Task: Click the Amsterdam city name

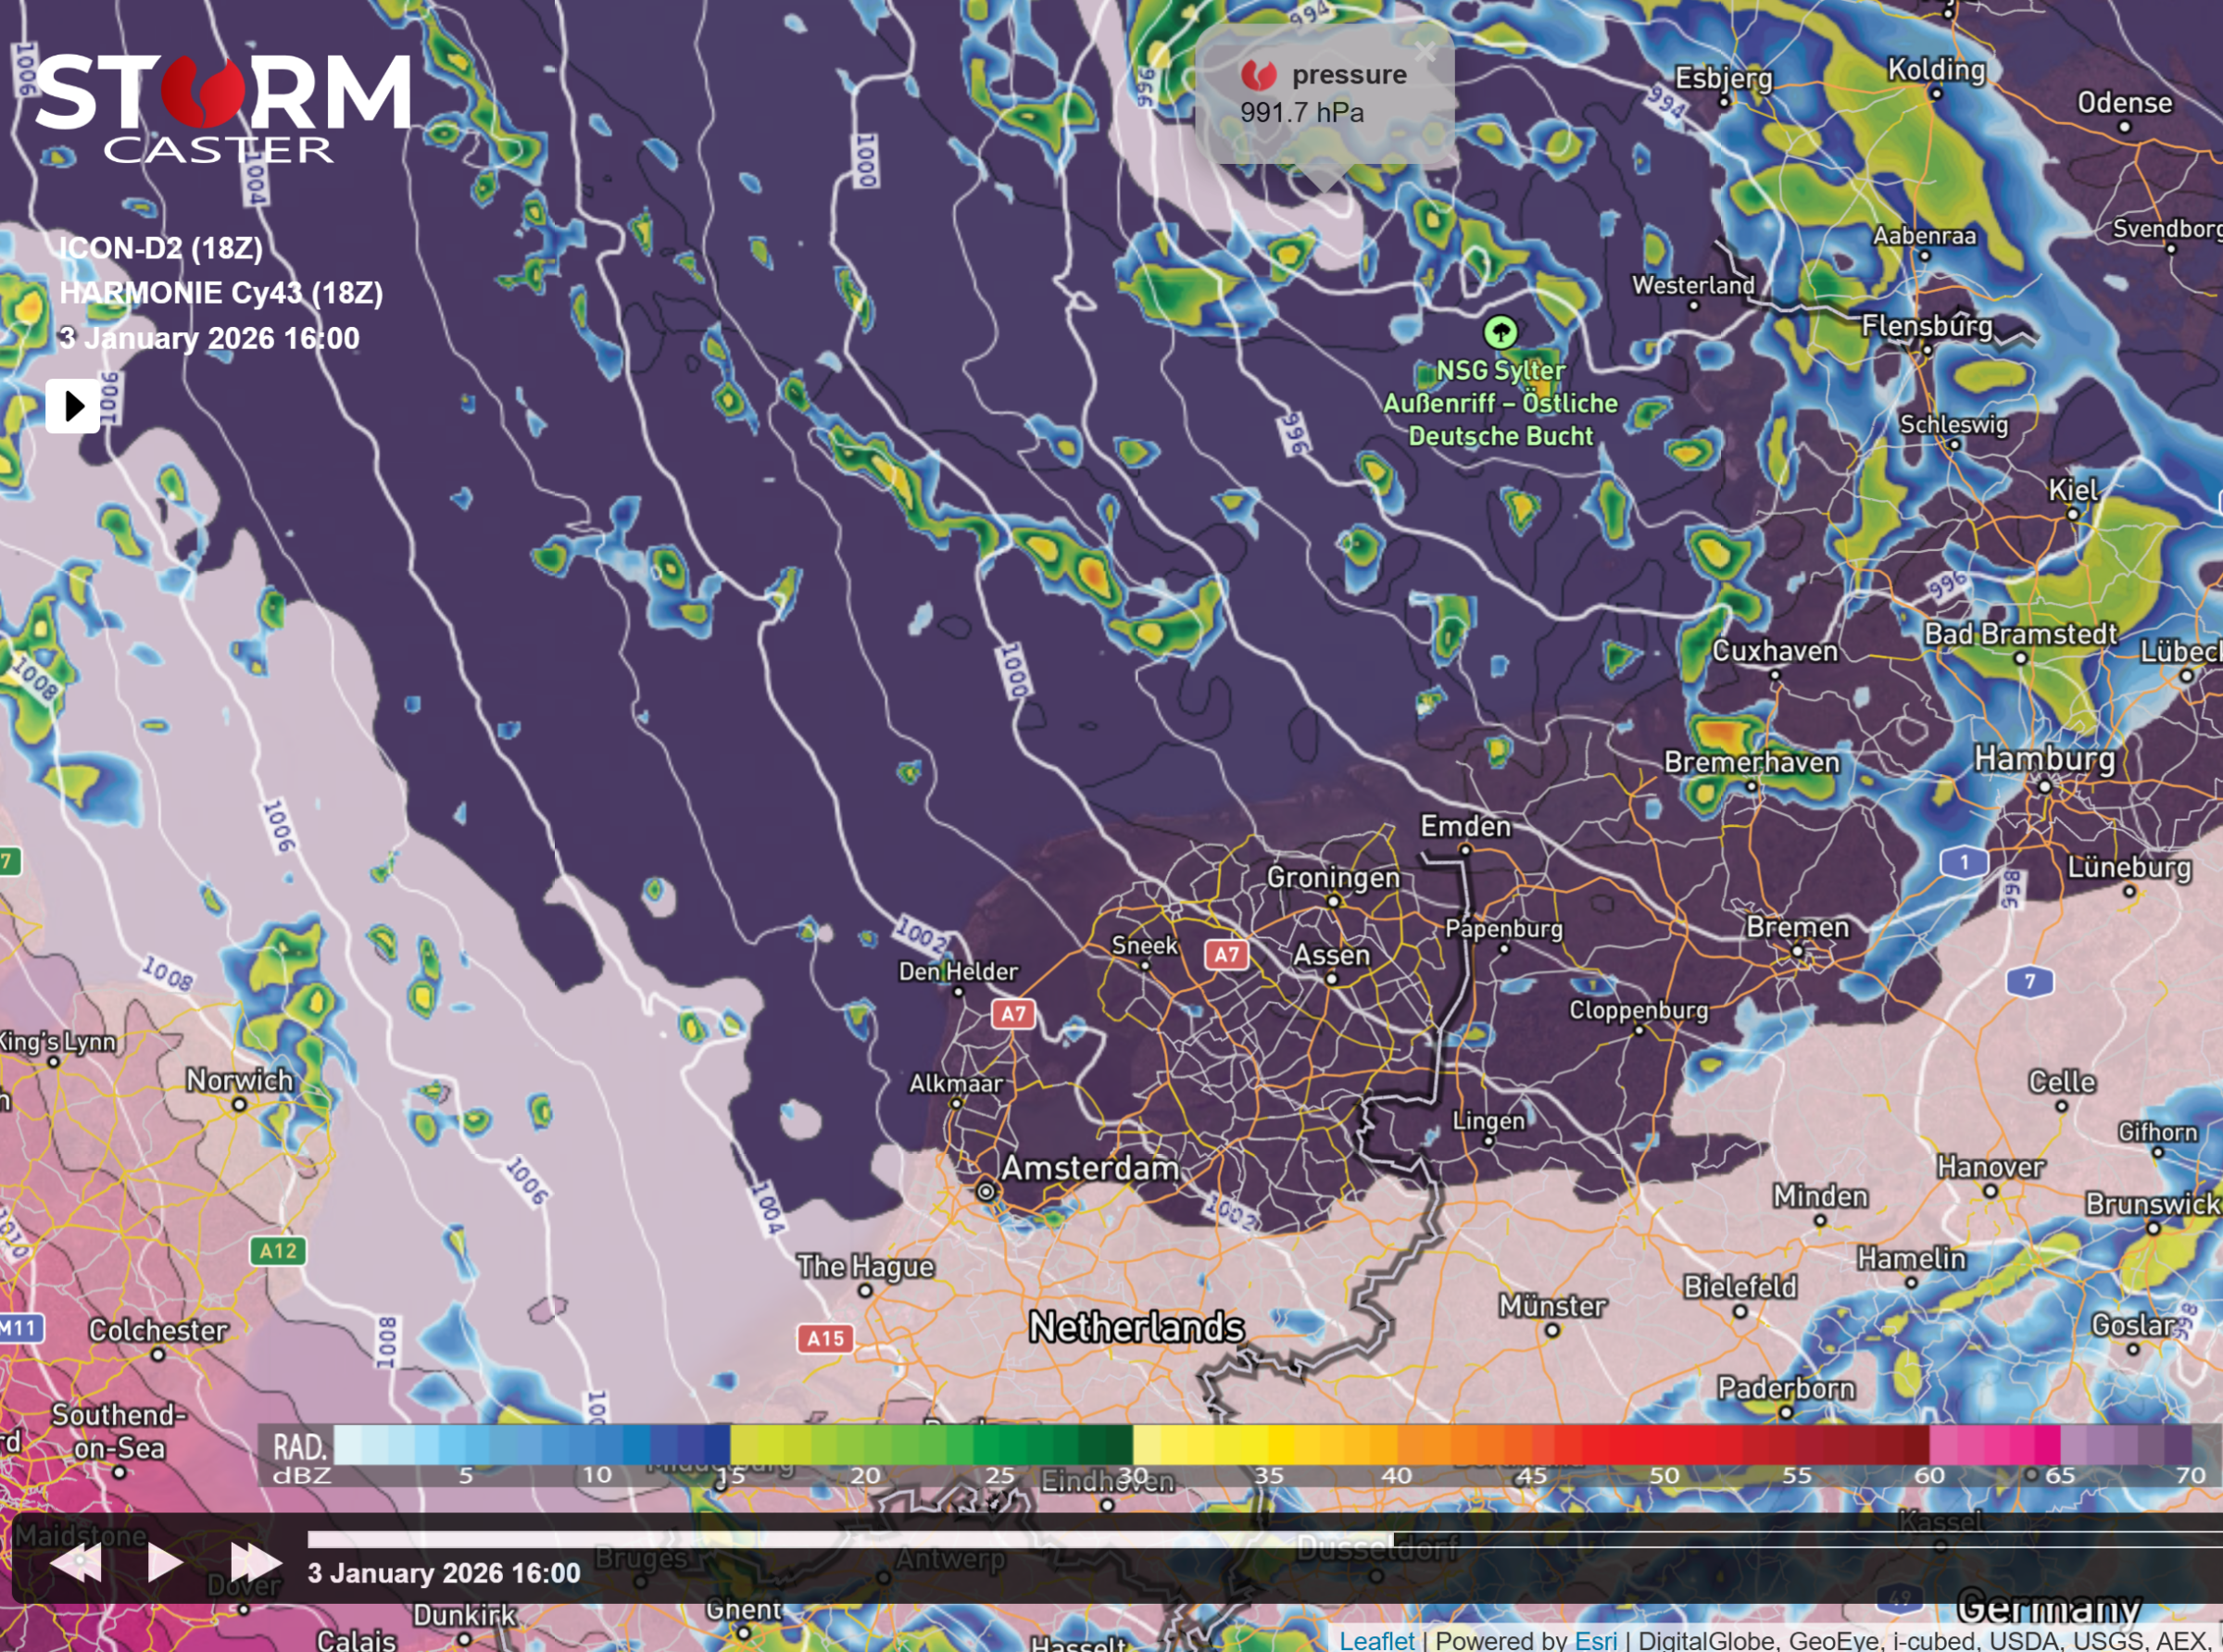Action: 1089,1167
